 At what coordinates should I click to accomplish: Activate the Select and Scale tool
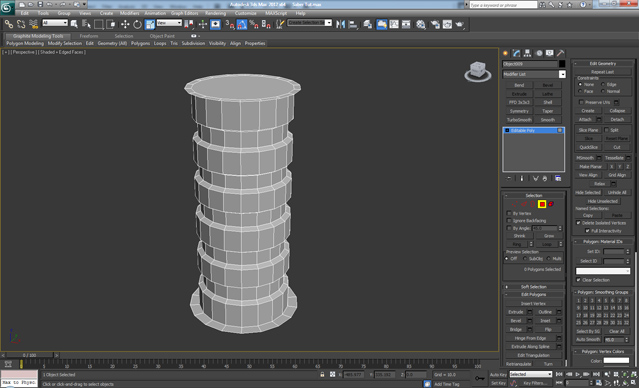click(150, 24)
